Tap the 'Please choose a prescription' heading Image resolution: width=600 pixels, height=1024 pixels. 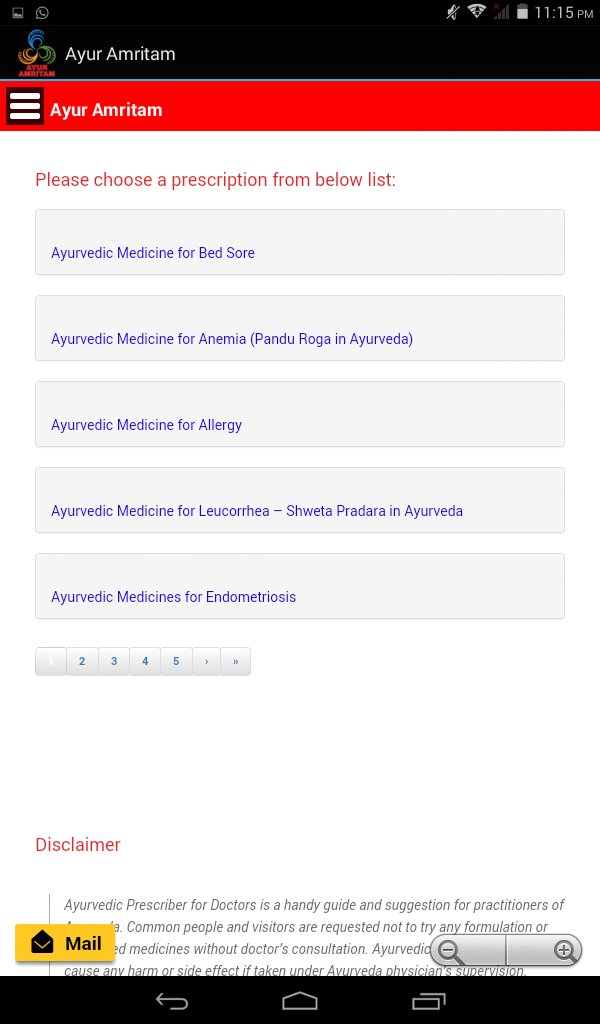point(215,180)
